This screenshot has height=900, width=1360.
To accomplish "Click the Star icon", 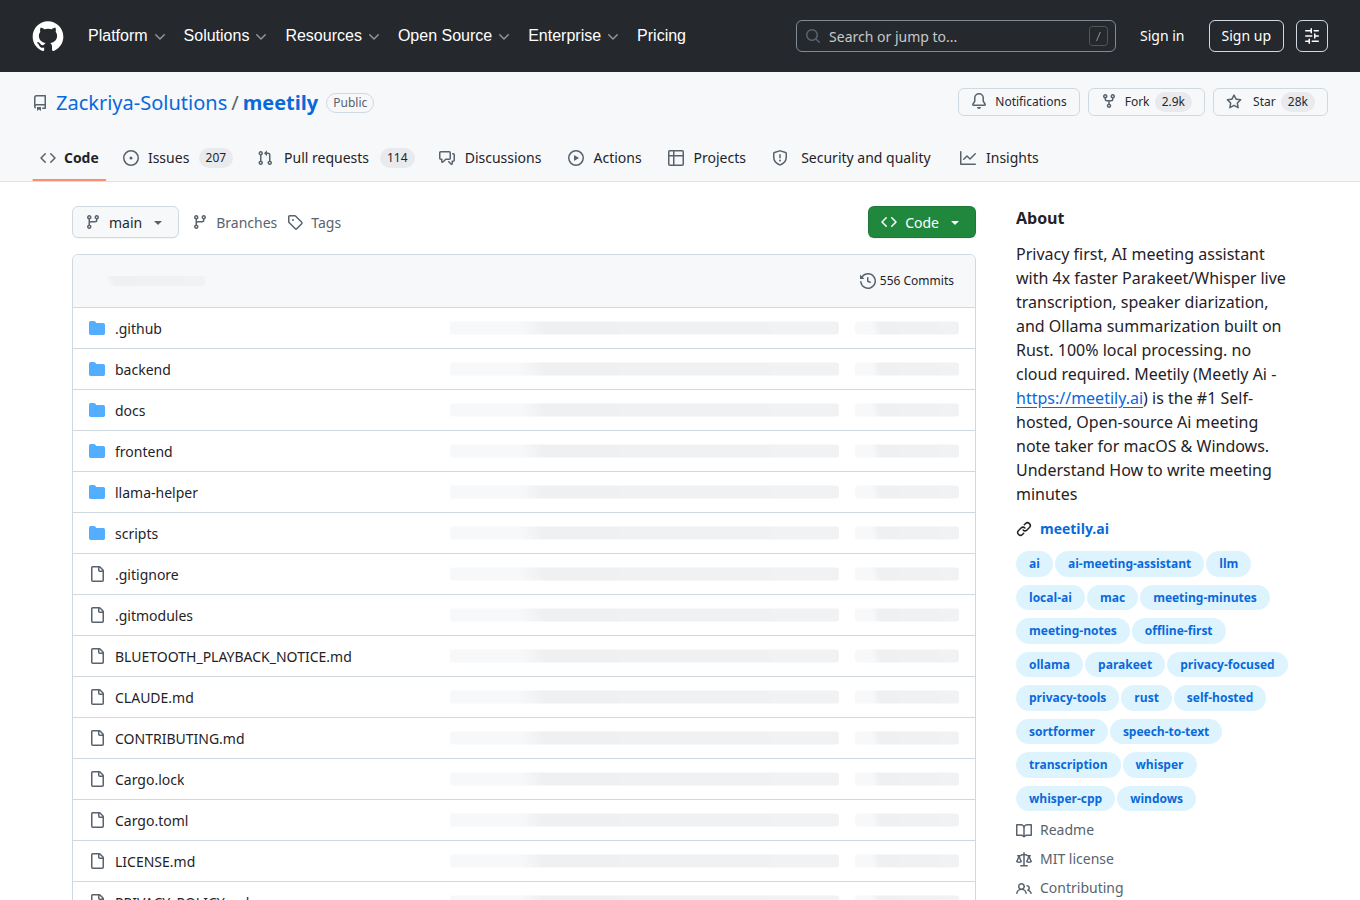I will tap(1234, 102).
